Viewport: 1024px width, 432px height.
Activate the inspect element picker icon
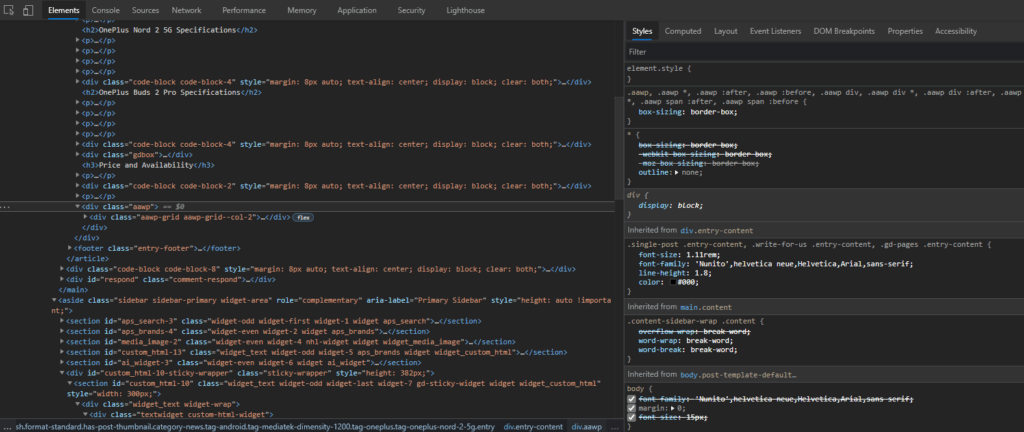[10, 10]
